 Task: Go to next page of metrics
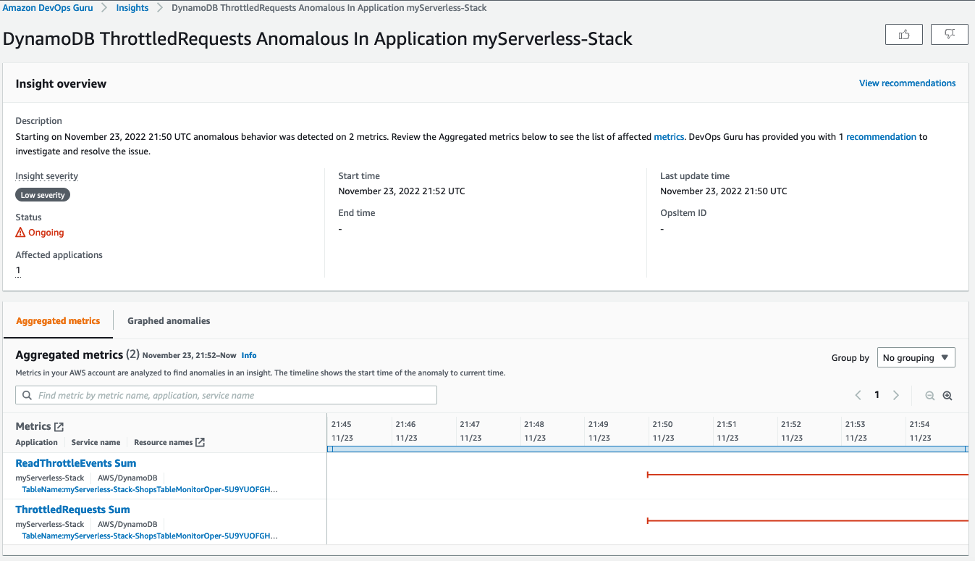(x=896, y=396)
